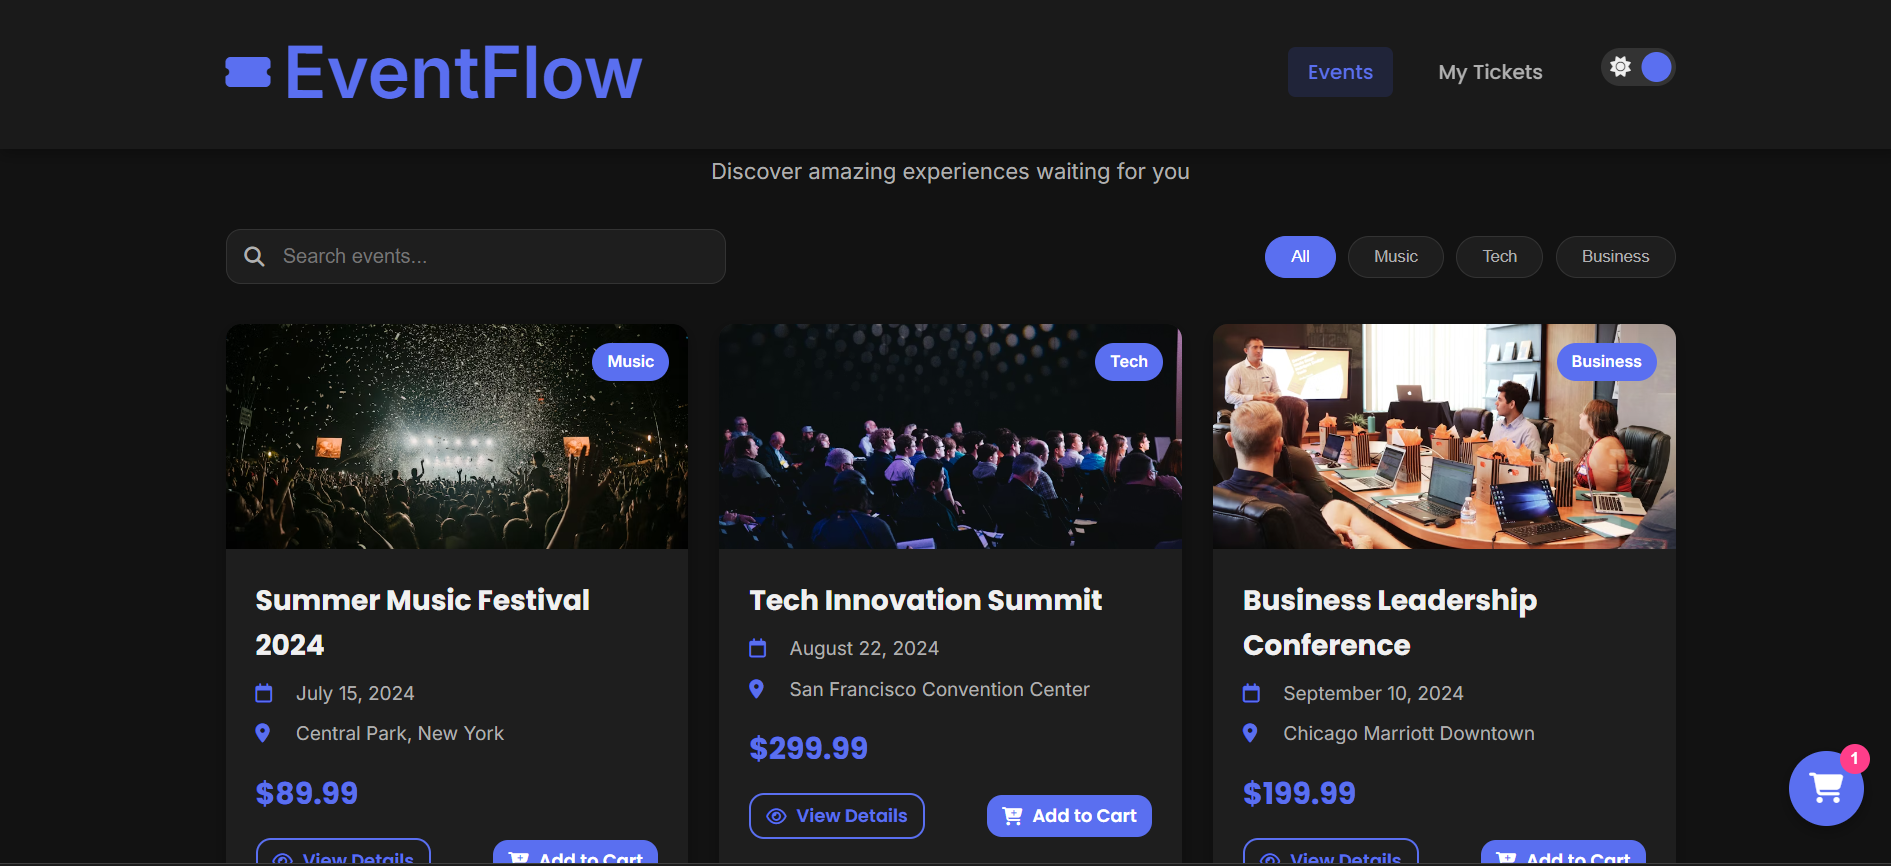Click the location pin beside Central Park, New York
The image size is (1891, 866).
pos(264,732)
